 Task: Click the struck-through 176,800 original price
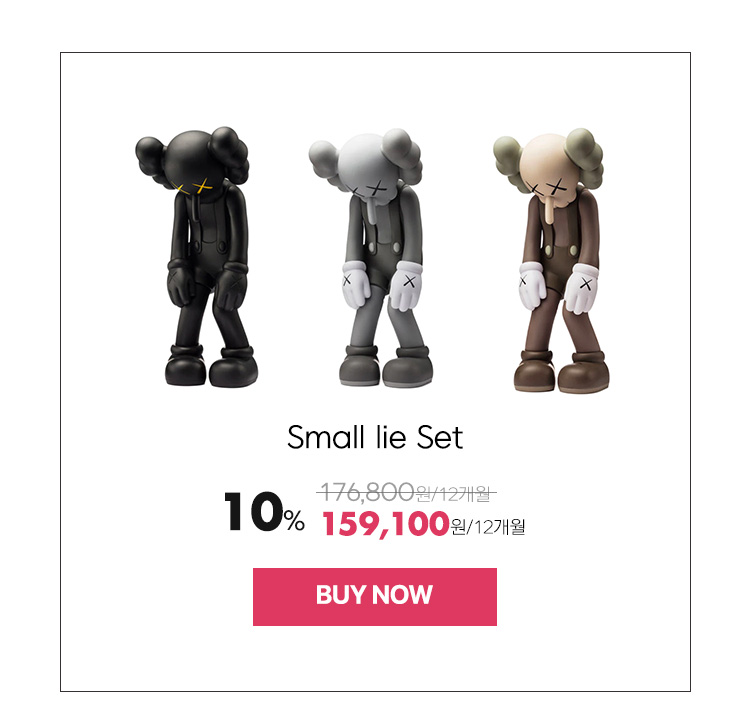367,492
